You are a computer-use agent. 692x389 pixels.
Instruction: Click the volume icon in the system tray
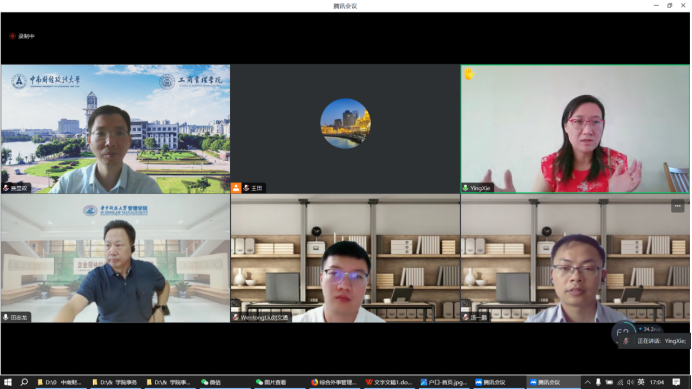pyautogui.click(x=630, y=382)
